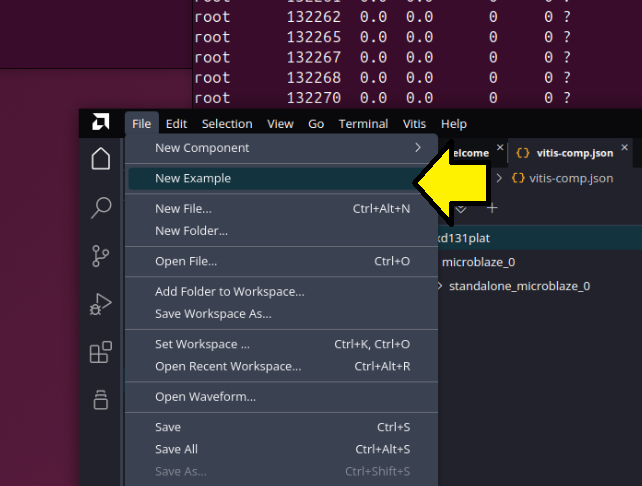Open the Terminal menu
The width and height of the screenshot is (642, 486).
[x=363, y=124]
